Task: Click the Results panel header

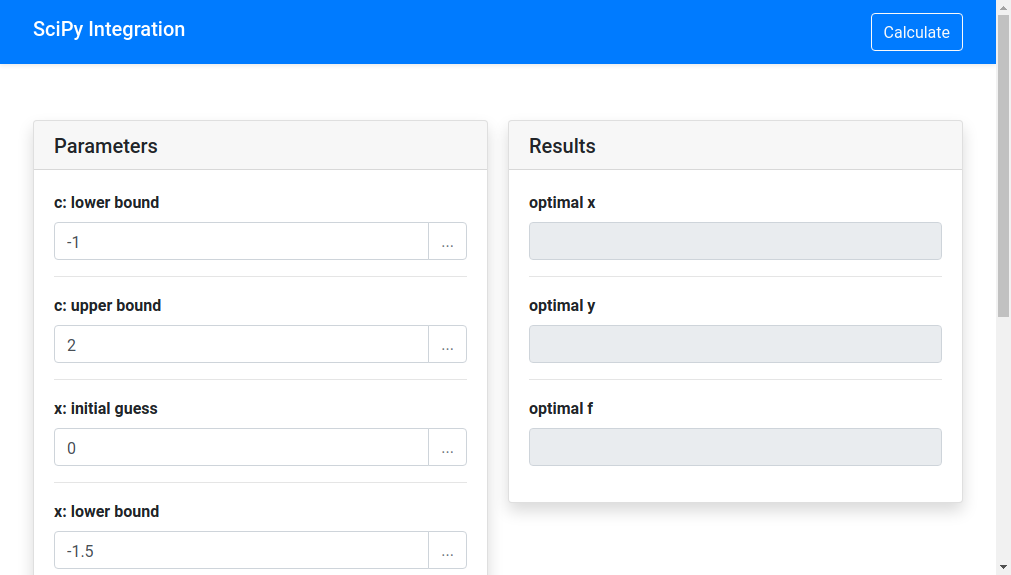Action: [x=735, y=146]
